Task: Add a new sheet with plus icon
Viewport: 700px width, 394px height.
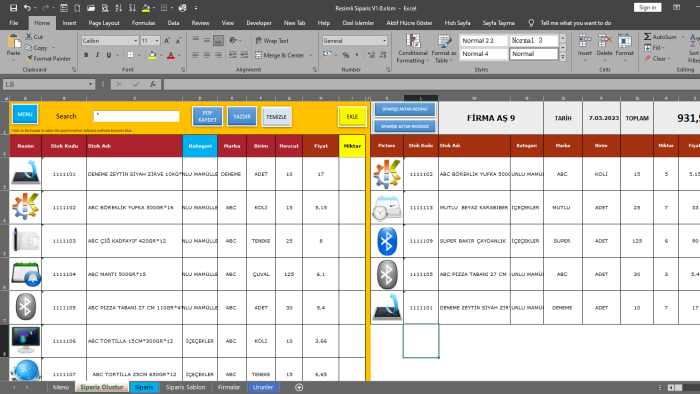Action: click(299, 387)
